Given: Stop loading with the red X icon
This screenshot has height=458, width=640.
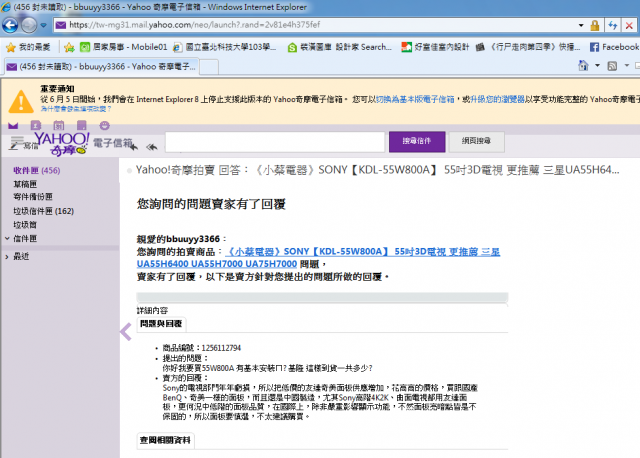Looking at the screenshot, I should (629, 25).
